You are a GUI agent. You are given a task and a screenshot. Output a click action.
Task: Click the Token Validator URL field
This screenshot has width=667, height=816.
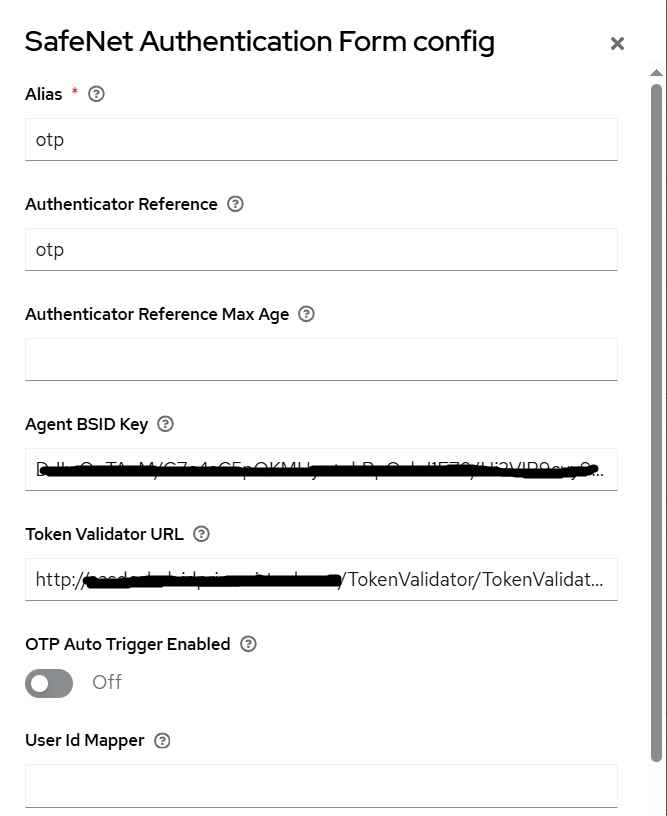coord(320,580)
